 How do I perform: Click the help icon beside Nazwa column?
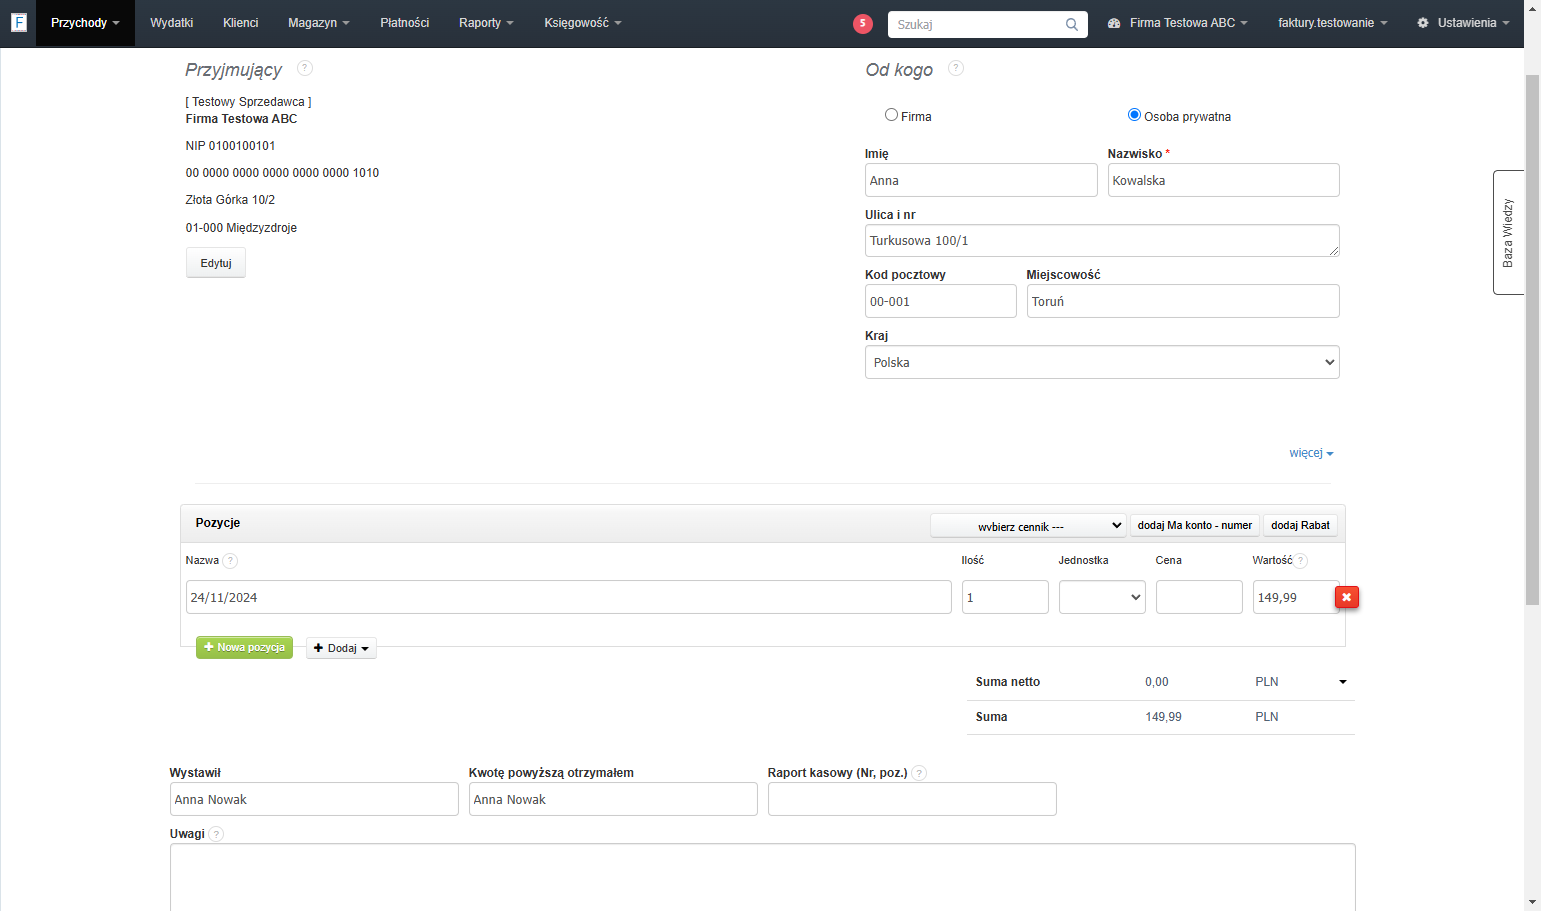[230, 561]
